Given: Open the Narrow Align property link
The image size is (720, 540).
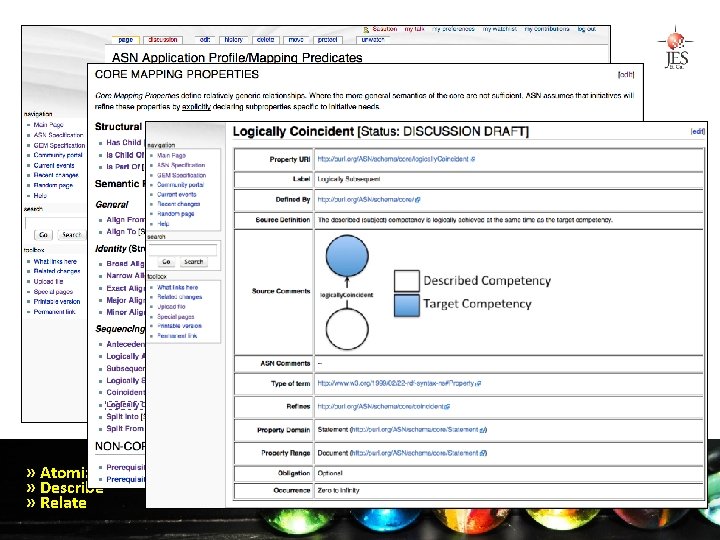Looking at the screenshot, I should pyautogui.click(x=125, y=276).
